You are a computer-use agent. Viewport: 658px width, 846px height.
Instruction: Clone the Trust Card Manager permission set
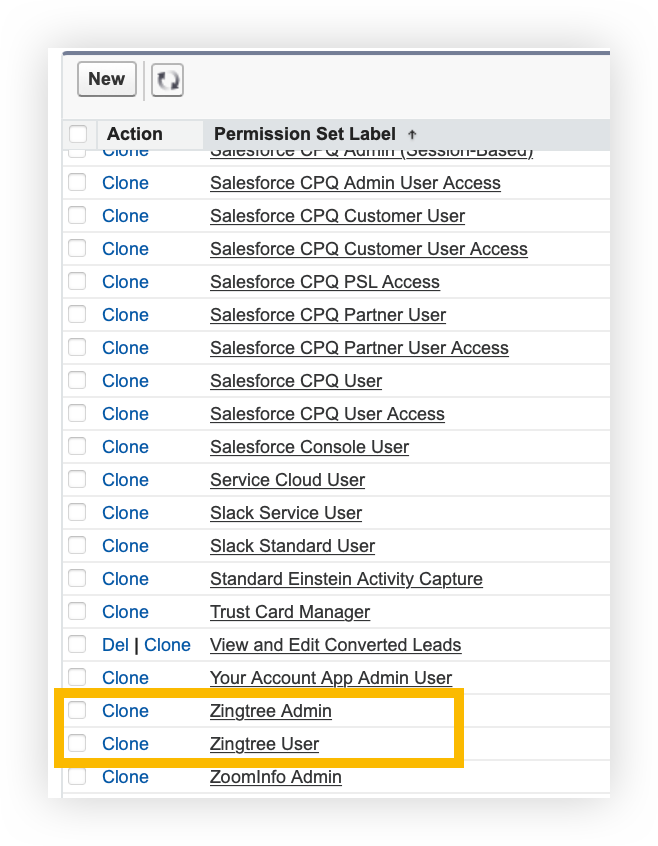125,612
